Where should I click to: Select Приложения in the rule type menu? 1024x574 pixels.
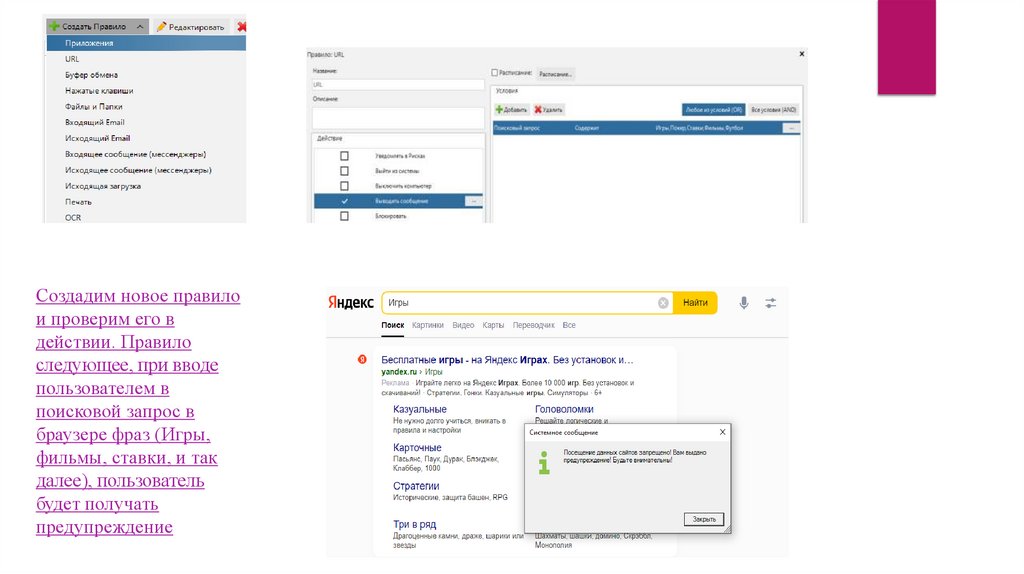(146, 43)
